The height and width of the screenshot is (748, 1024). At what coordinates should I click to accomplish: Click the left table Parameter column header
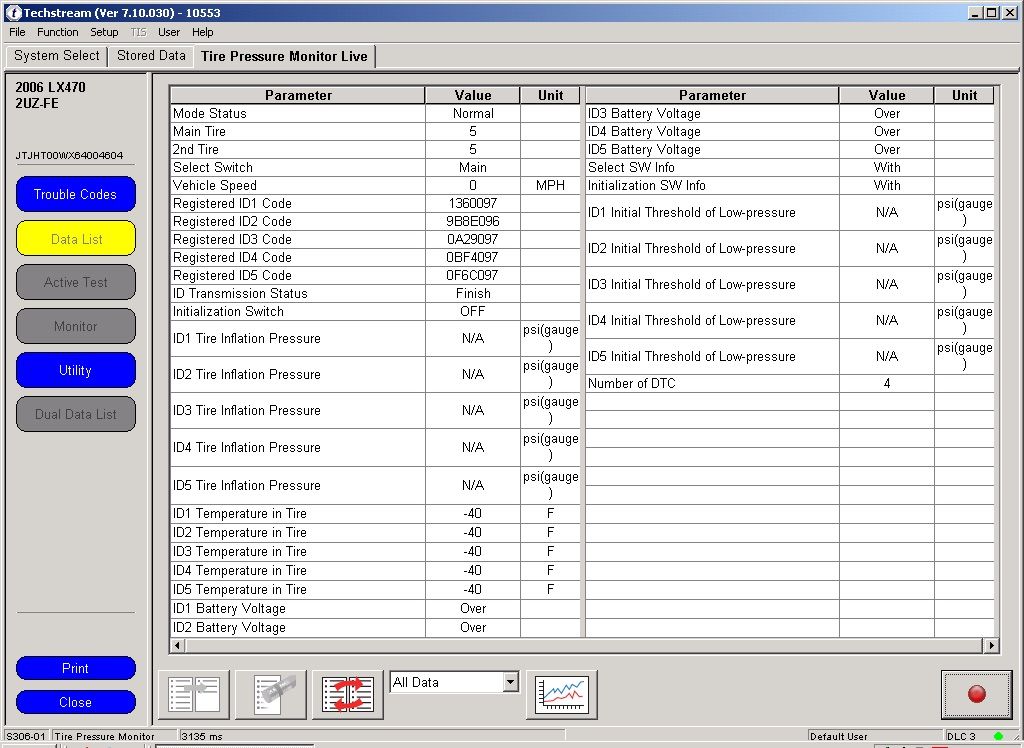(x=298, y=95)
